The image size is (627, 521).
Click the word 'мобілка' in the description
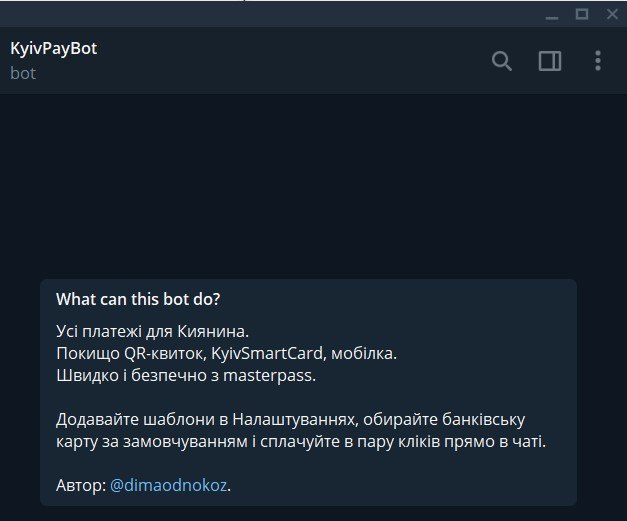click(x=362, y=353)
